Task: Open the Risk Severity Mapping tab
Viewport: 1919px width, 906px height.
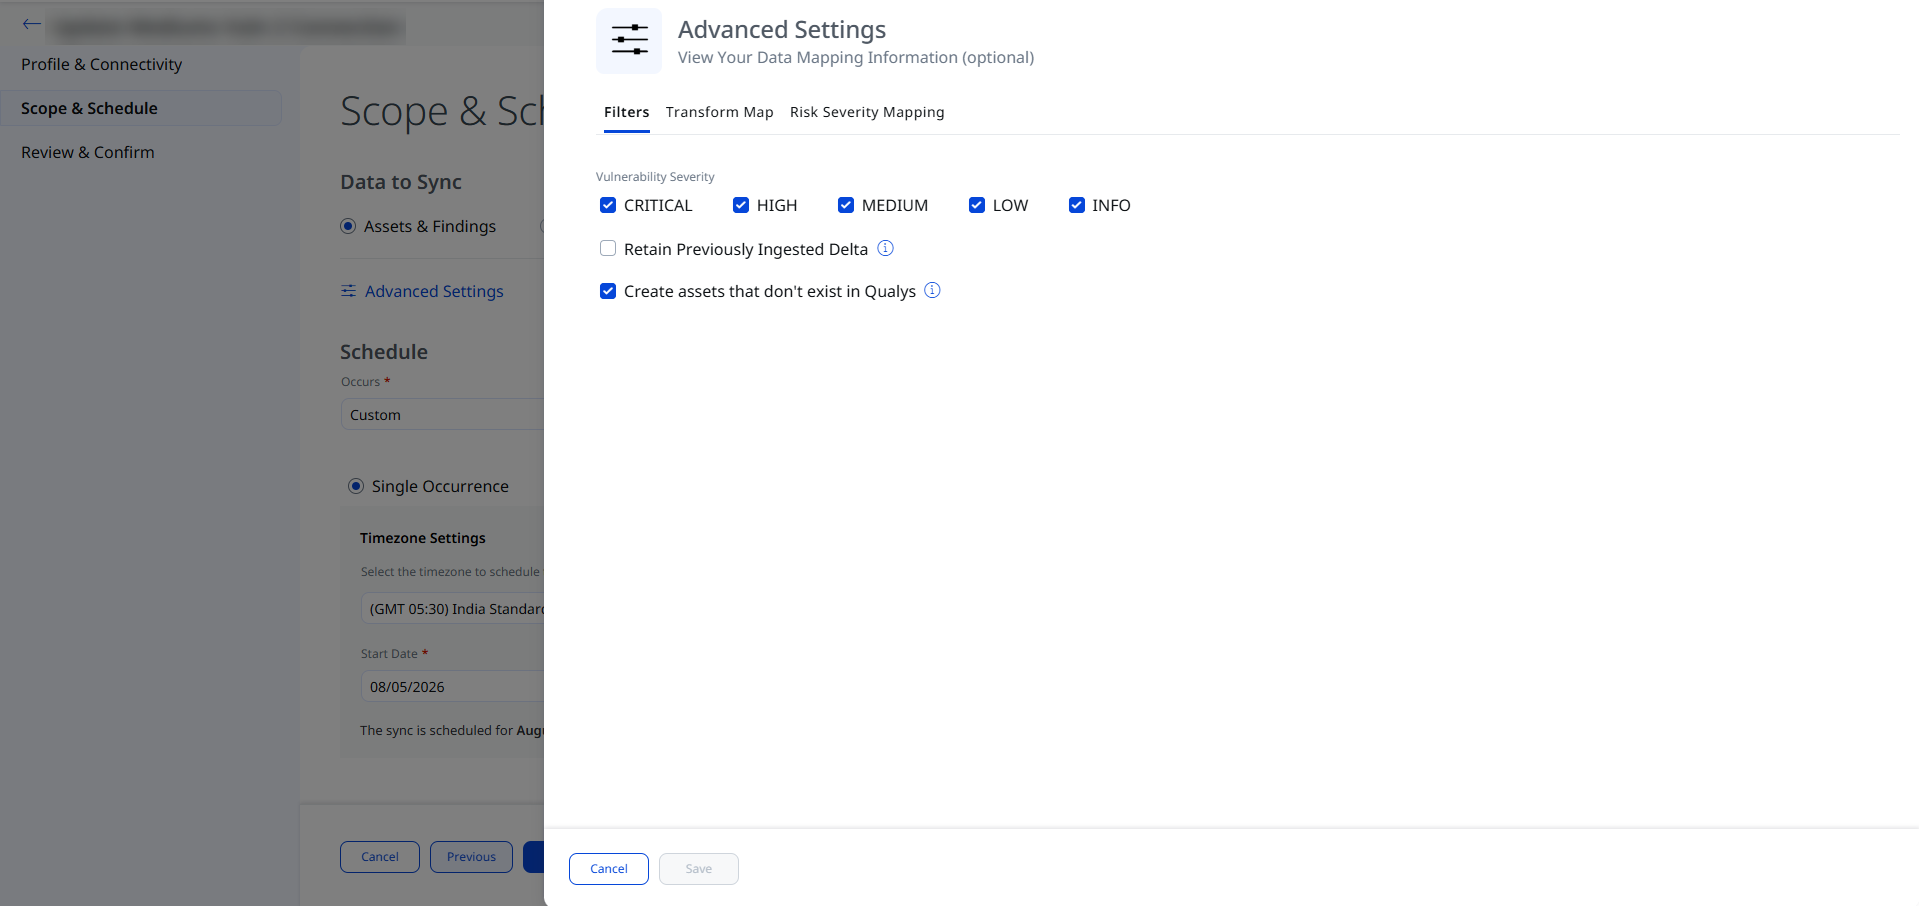Action: (x=867, y=112)
